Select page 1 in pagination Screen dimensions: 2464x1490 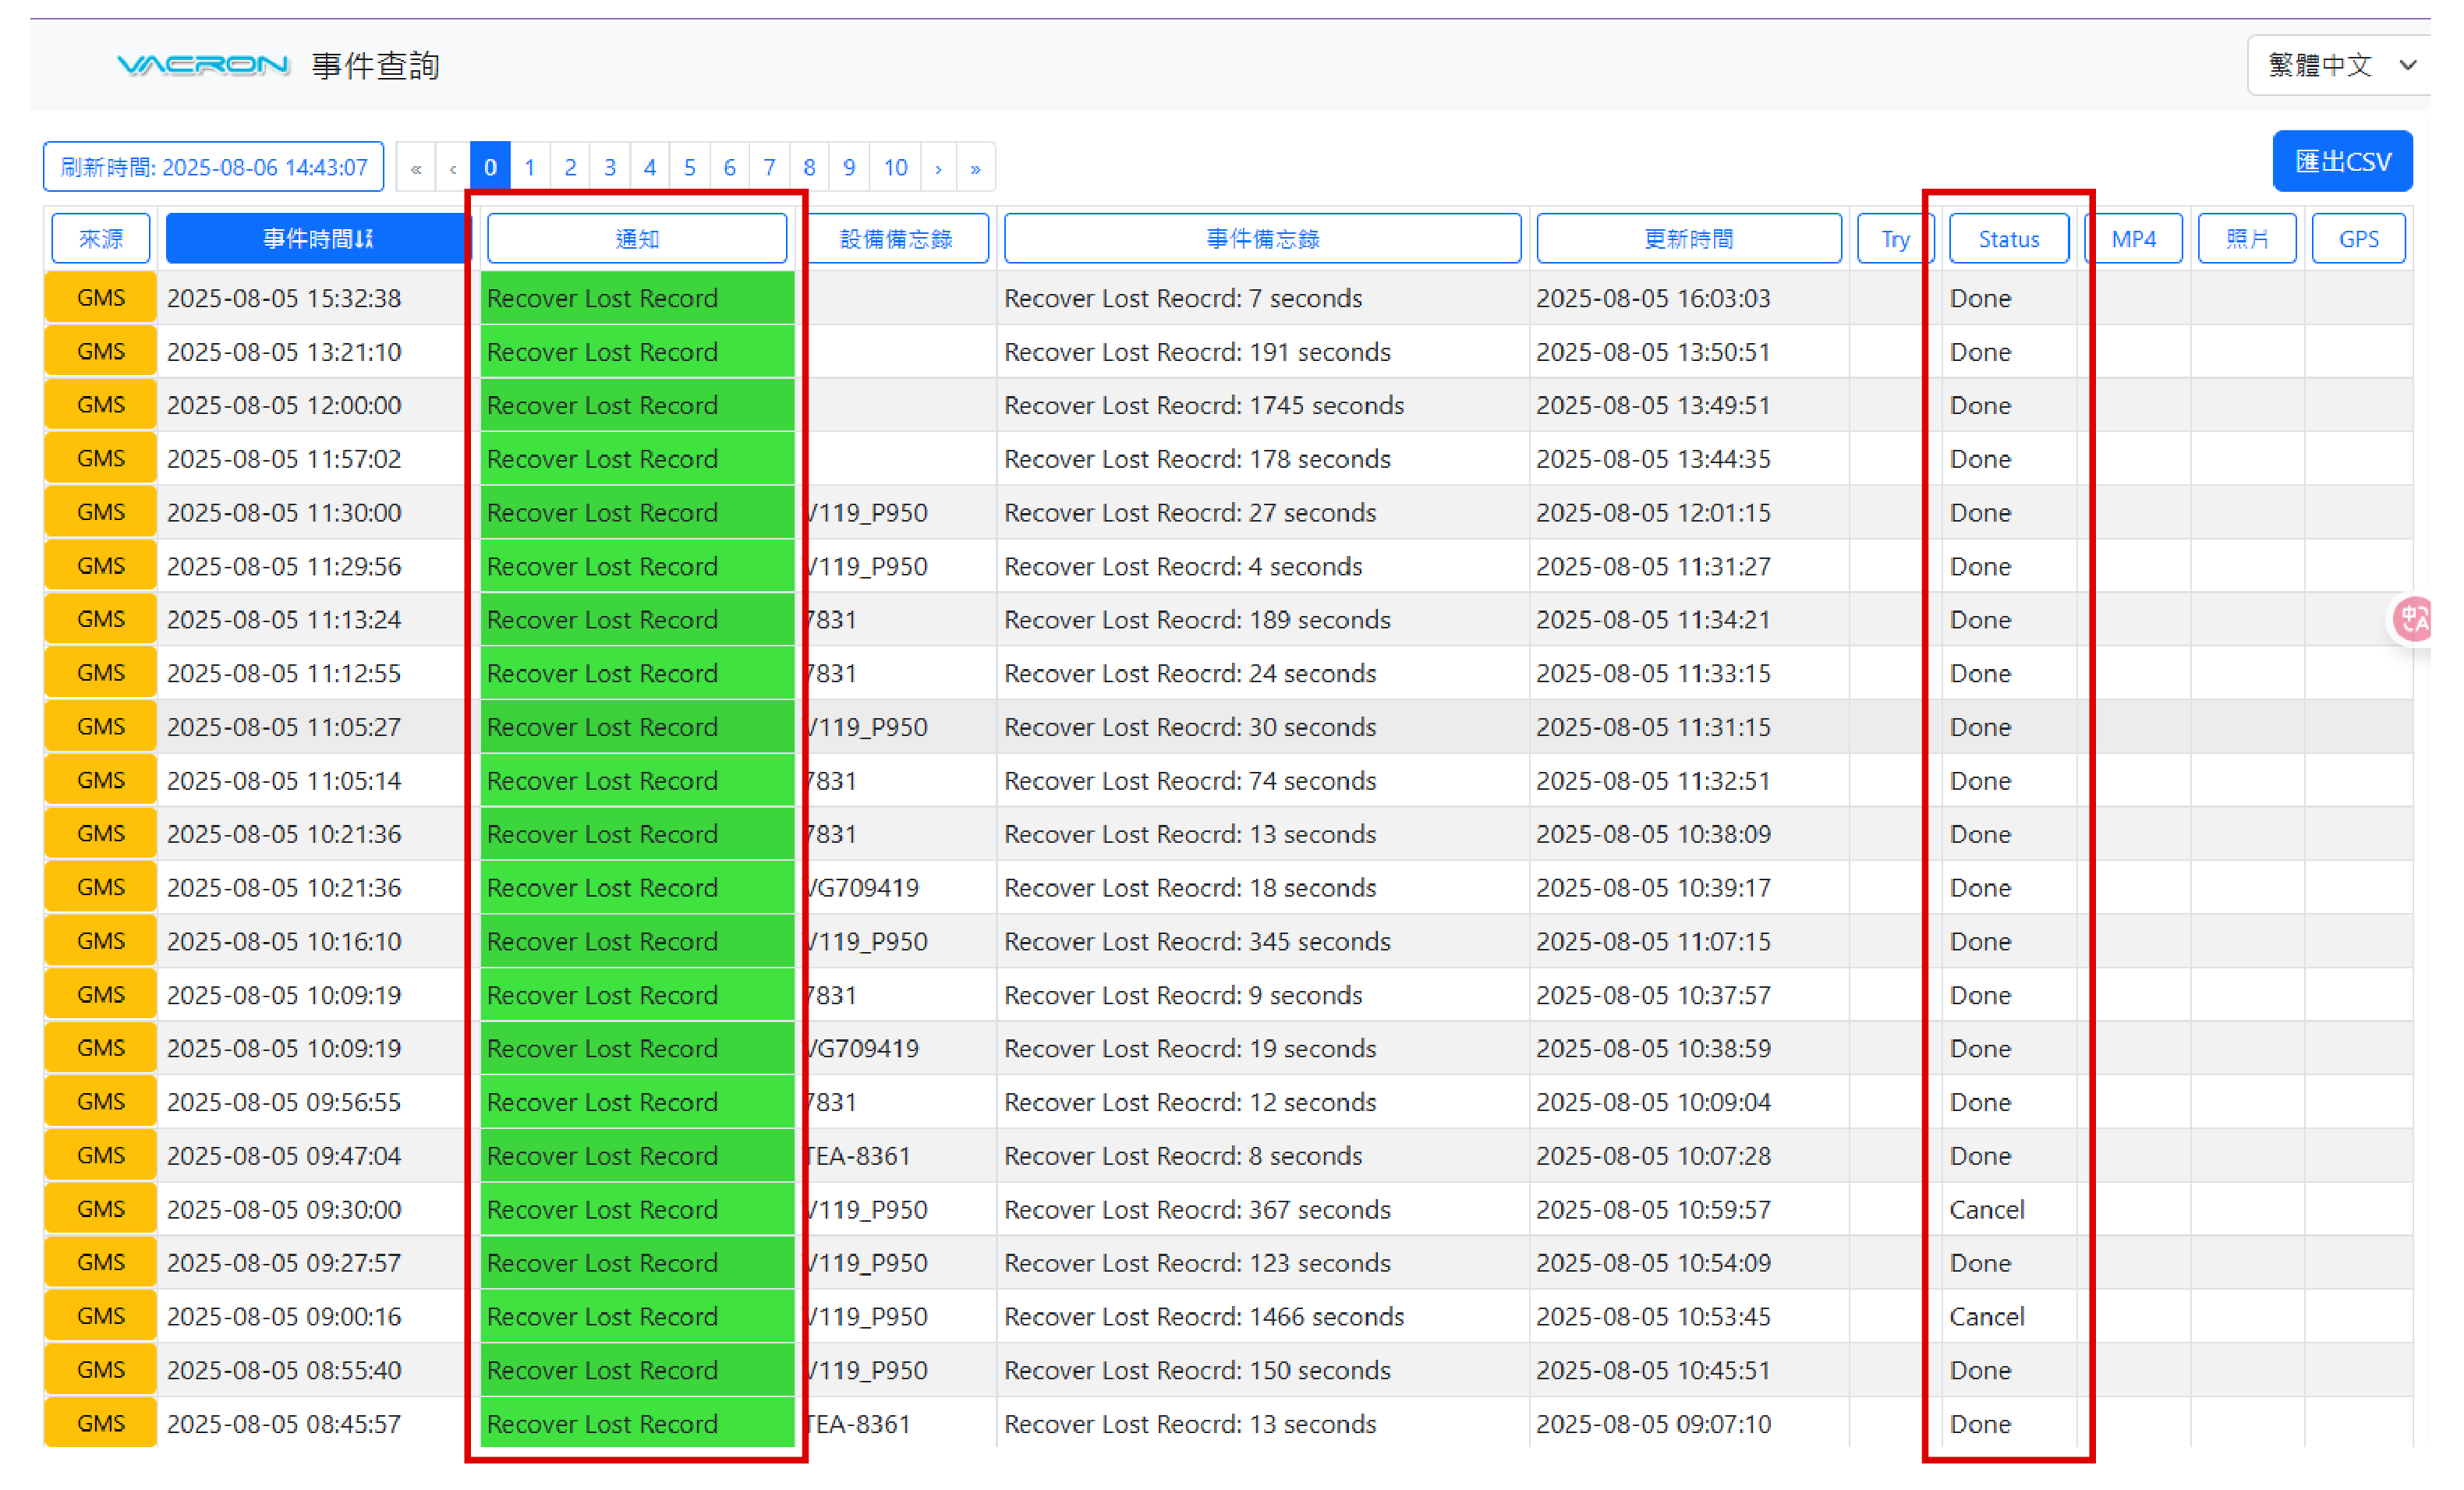(x=530, y=167)
